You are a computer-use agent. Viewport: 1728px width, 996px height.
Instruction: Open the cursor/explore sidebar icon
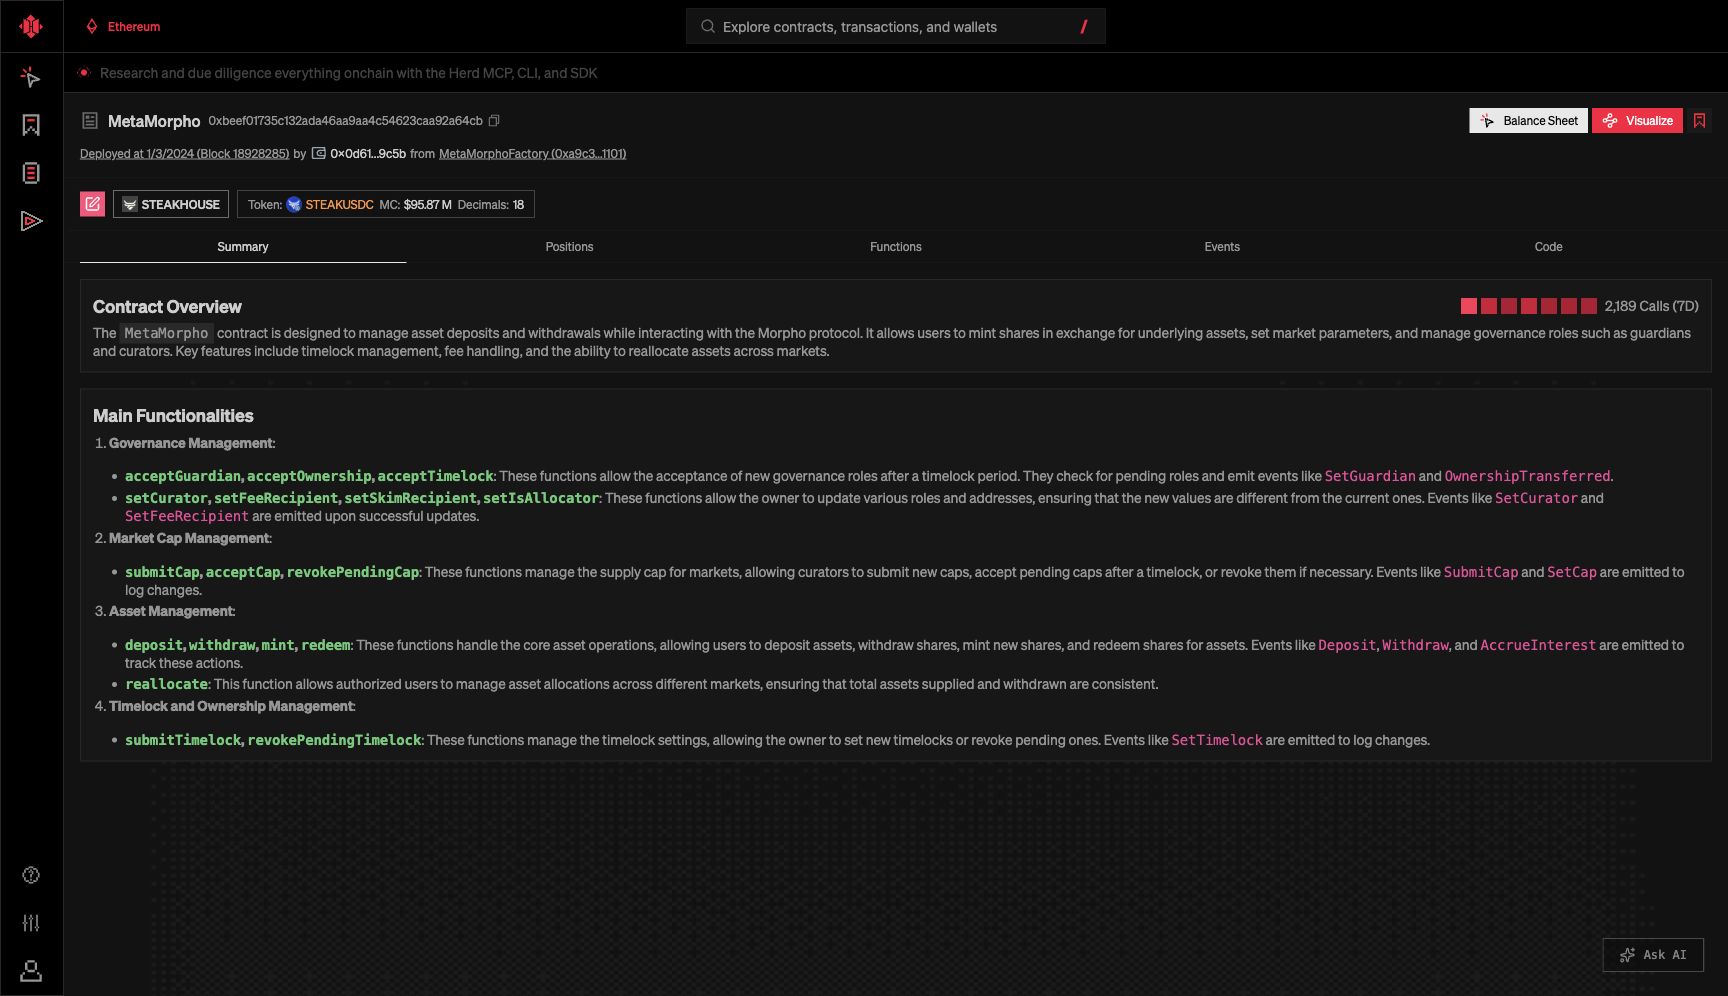pos(31,77)
